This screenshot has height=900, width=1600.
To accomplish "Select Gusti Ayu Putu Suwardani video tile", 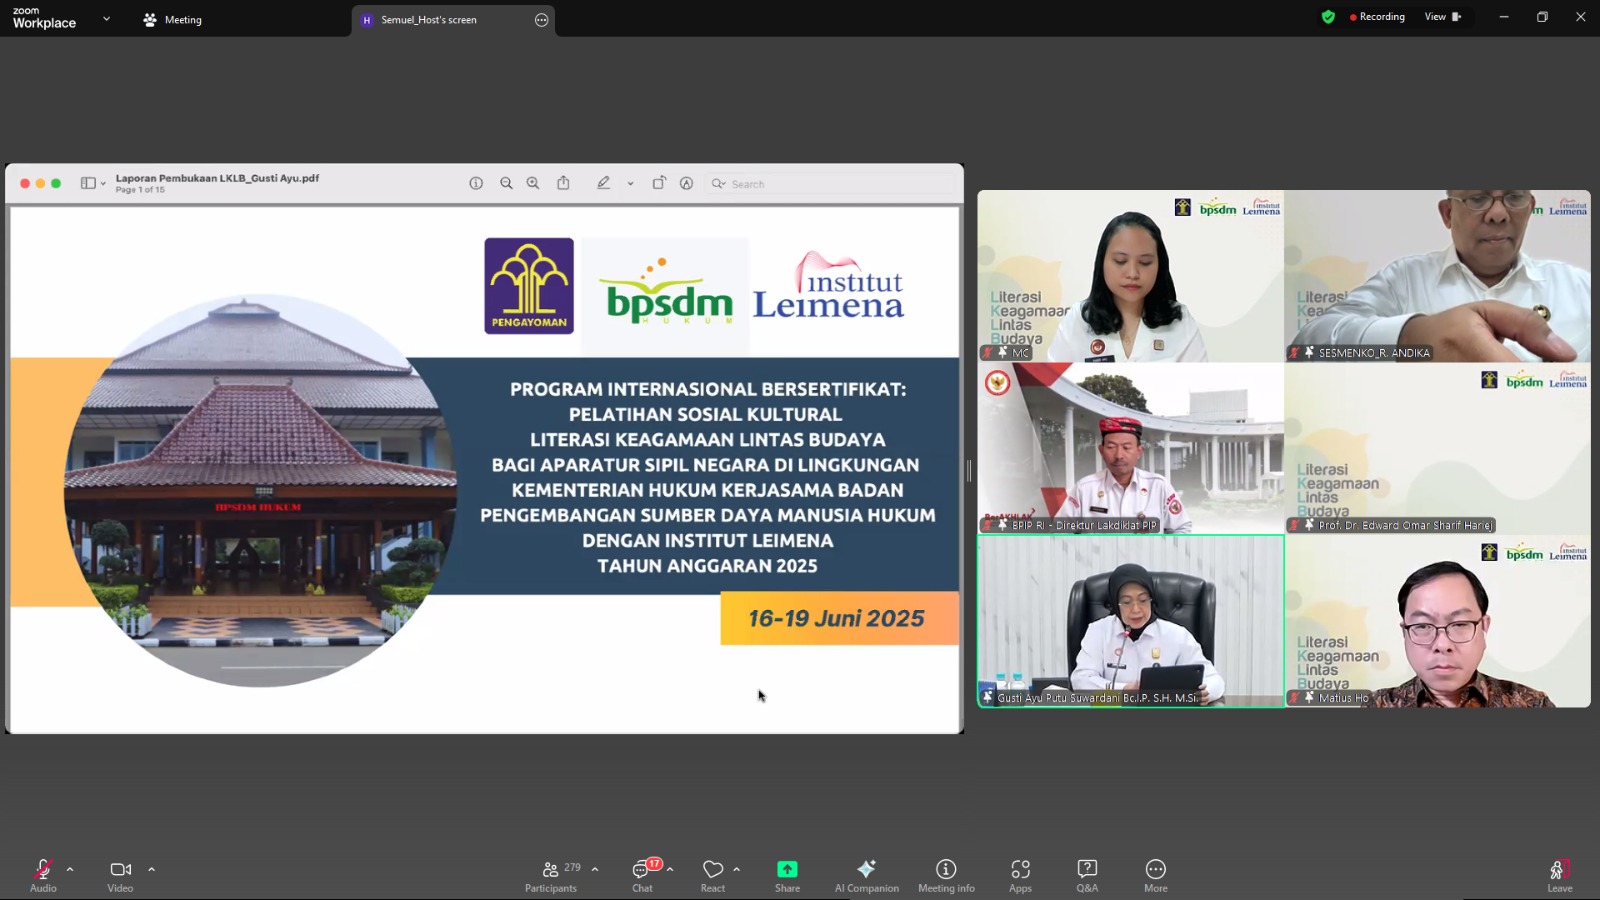I will (x=1131, y=621).
